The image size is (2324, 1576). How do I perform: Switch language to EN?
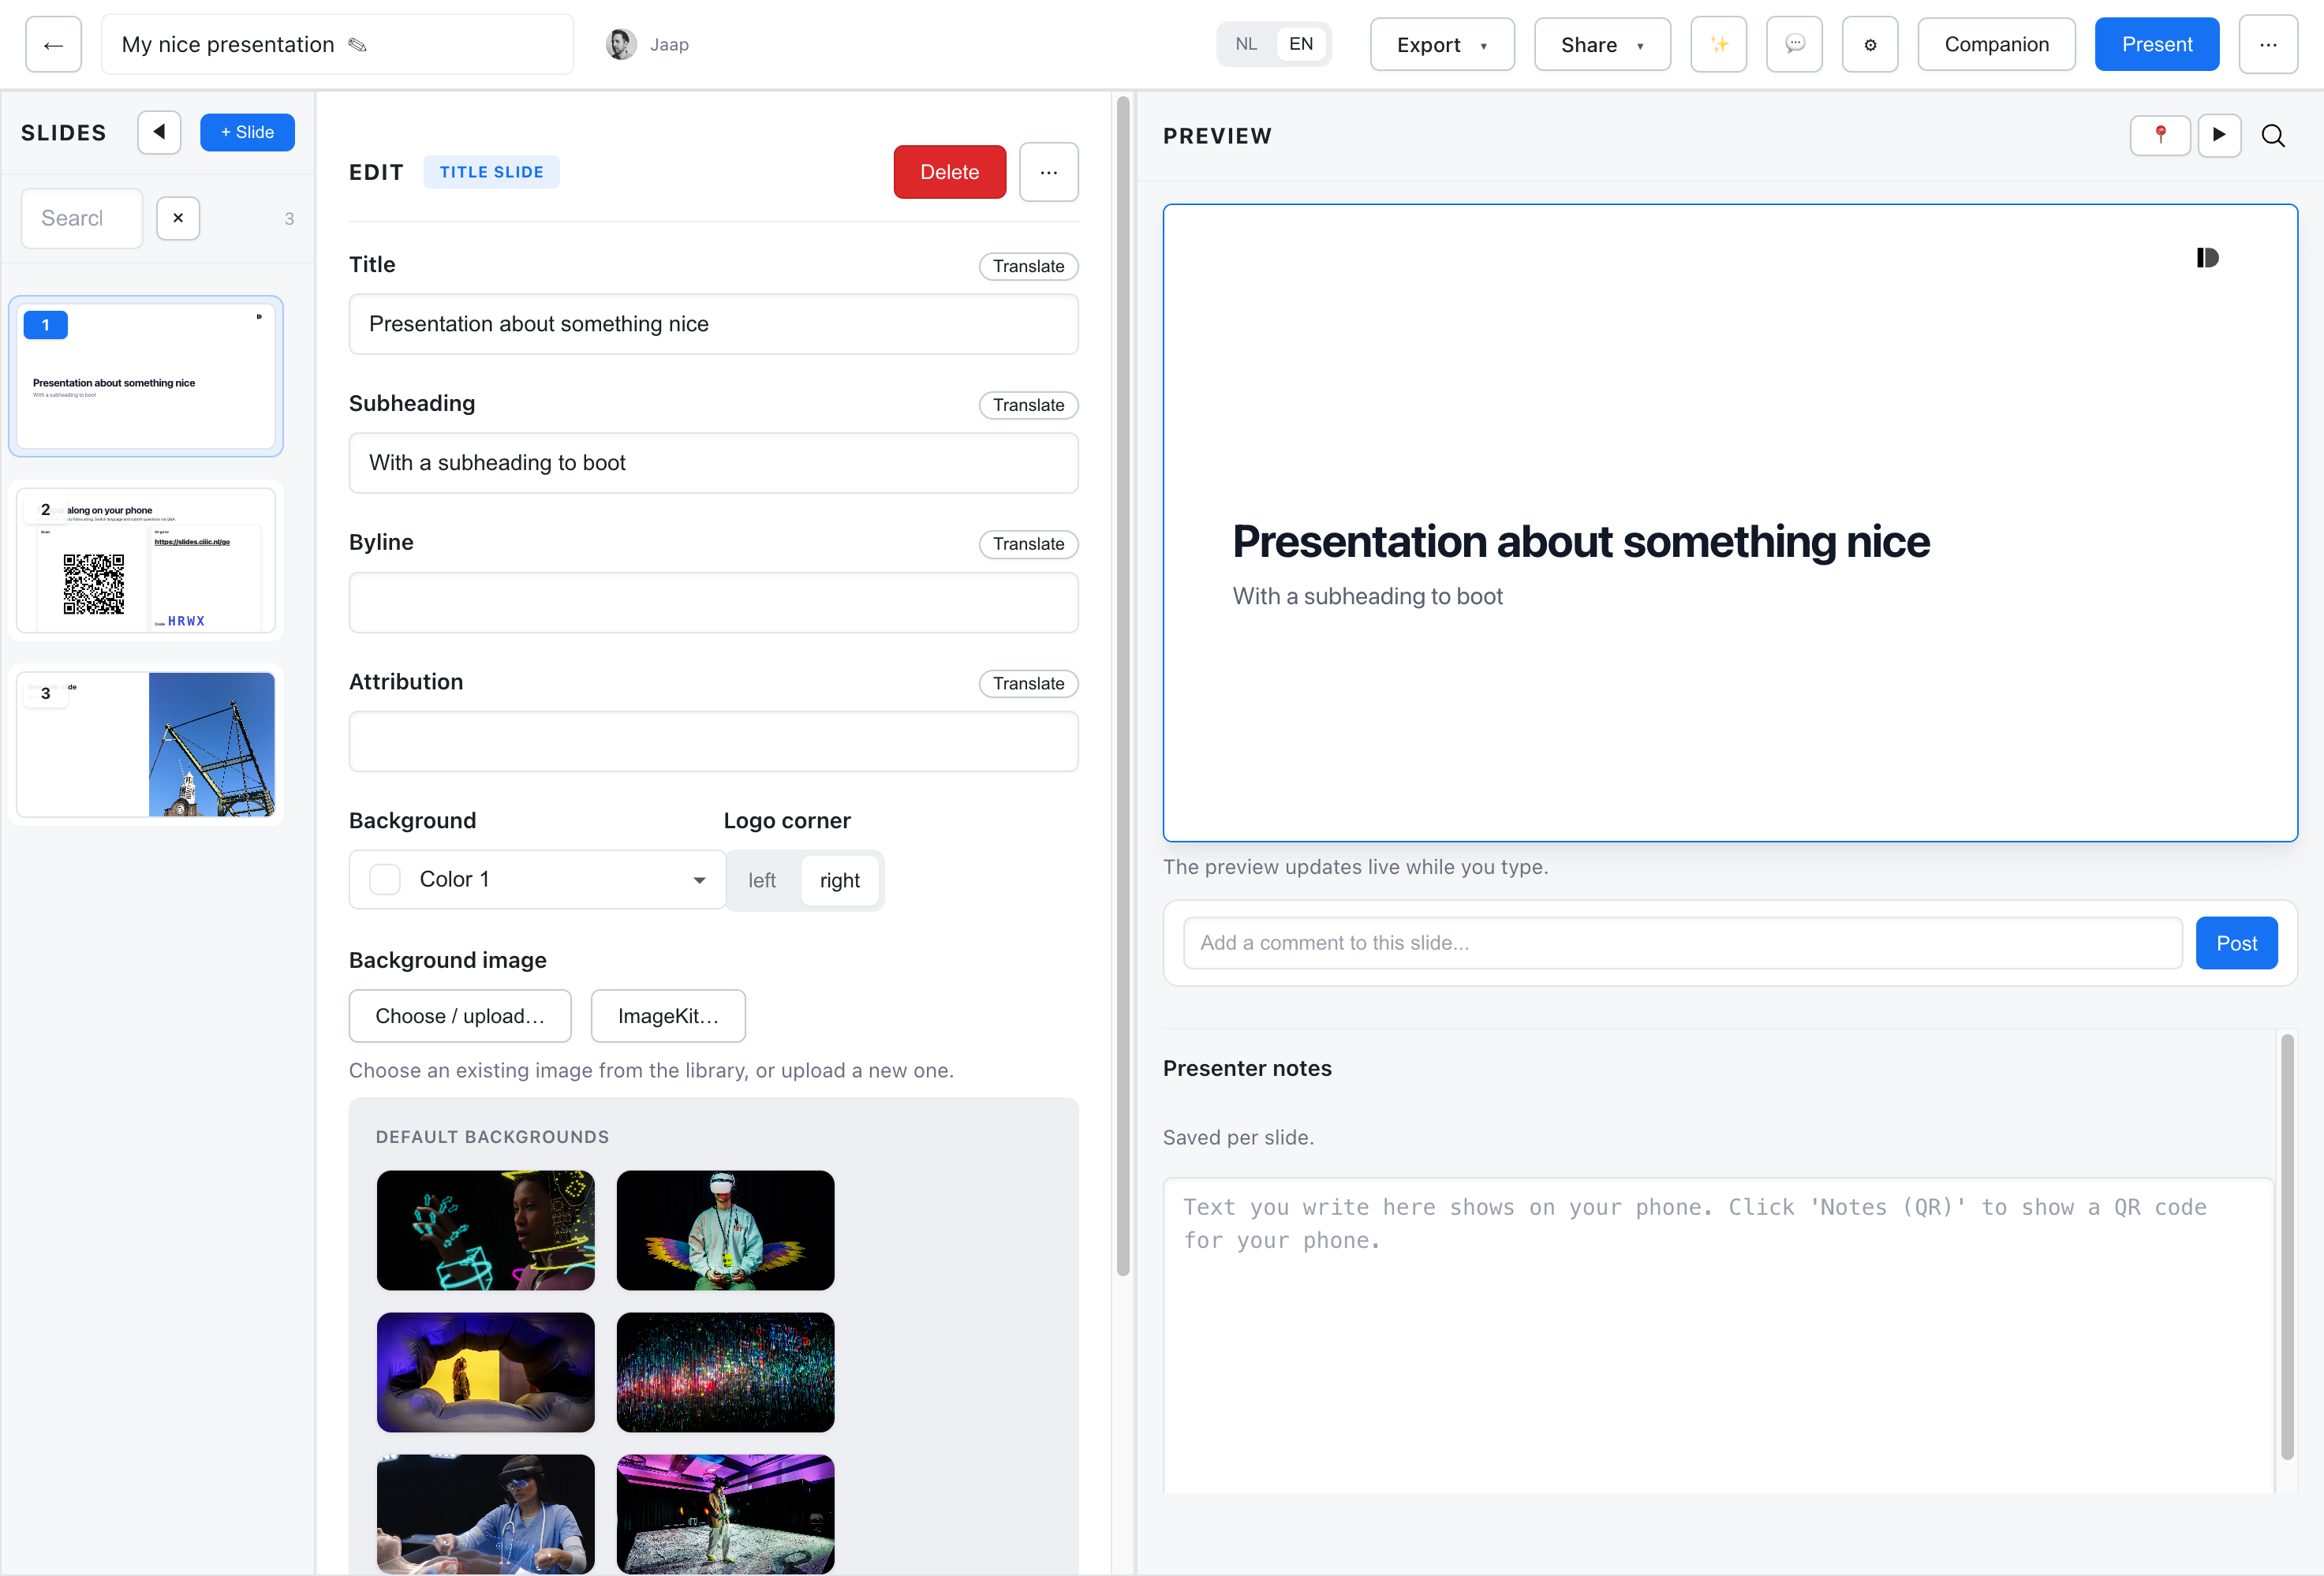[x=1301, y=44]
